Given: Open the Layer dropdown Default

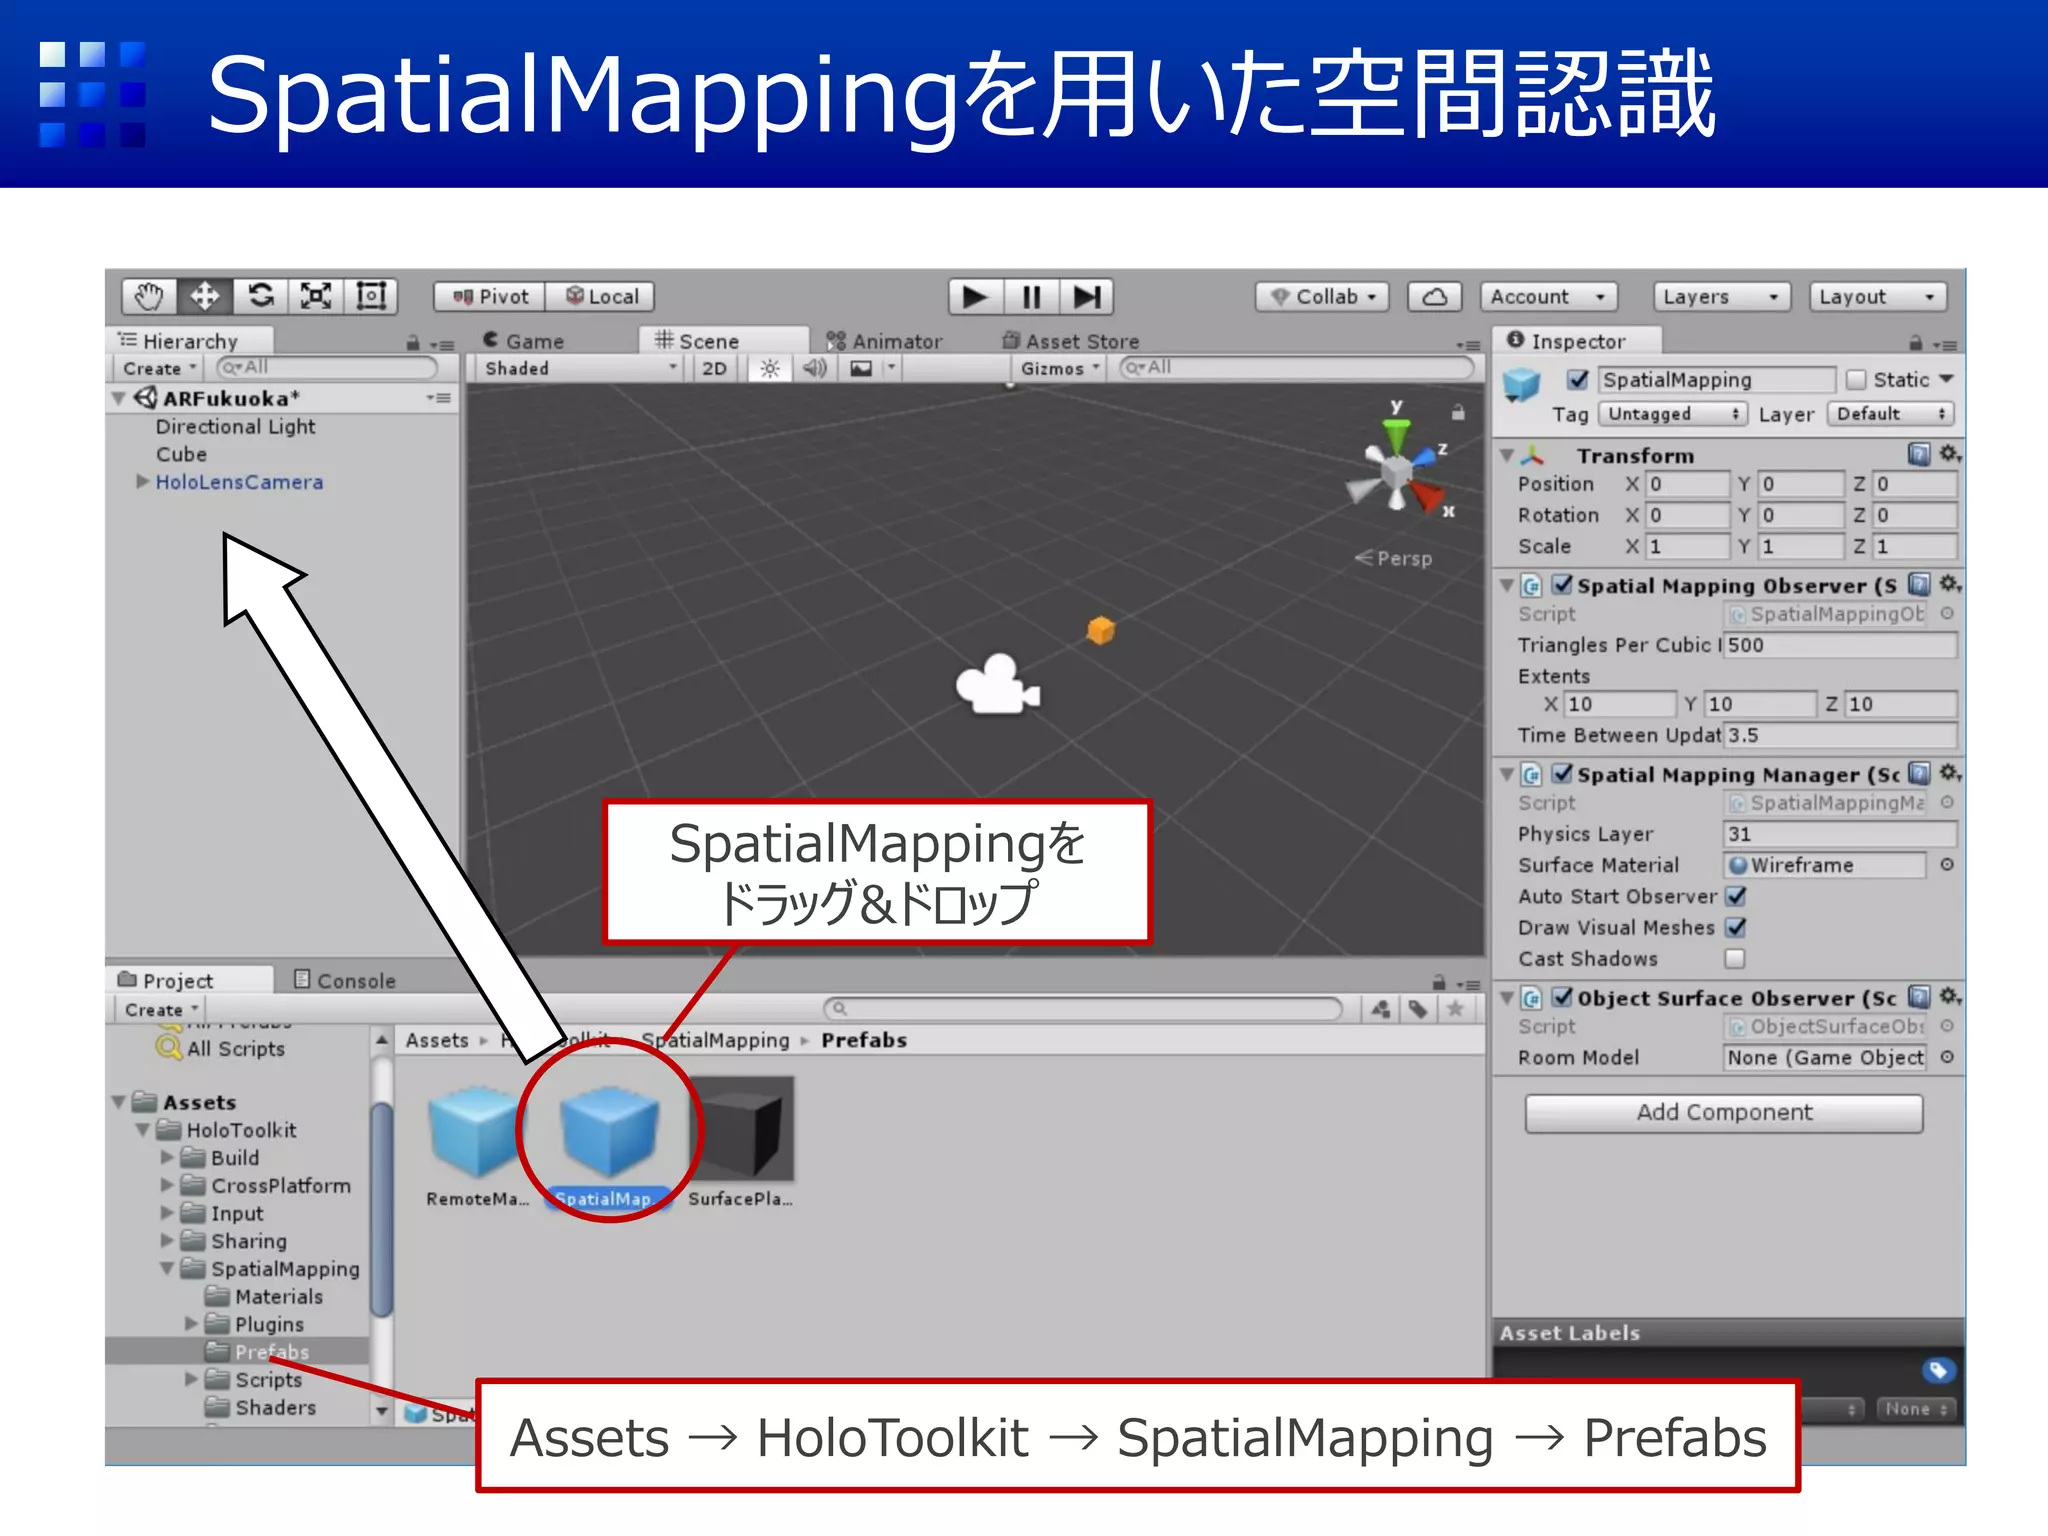Looking at the screenshot, I should coord(1891,414).
